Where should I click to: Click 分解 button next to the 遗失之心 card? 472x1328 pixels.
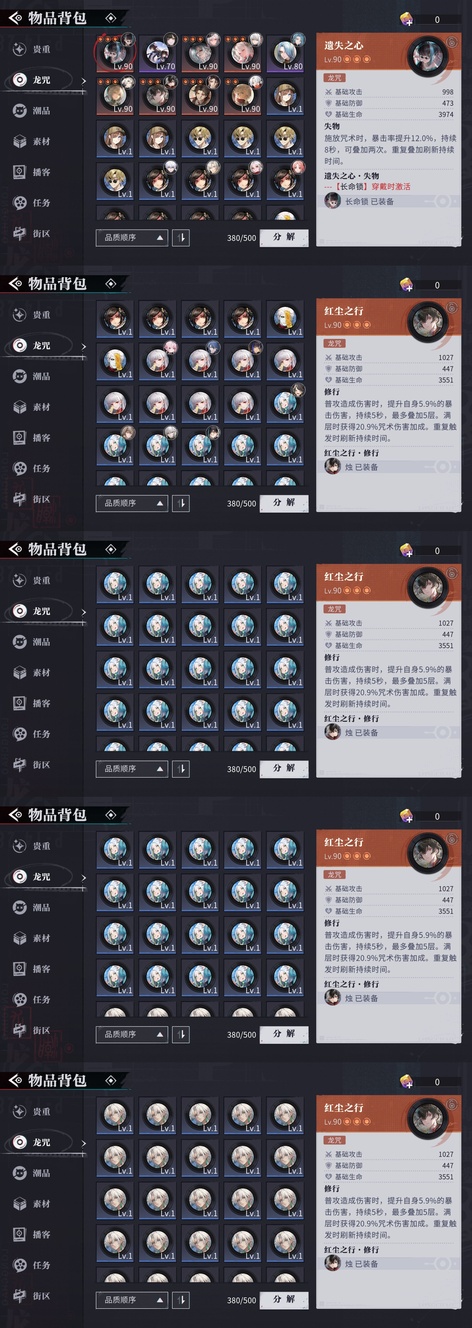tap(284, 237)
